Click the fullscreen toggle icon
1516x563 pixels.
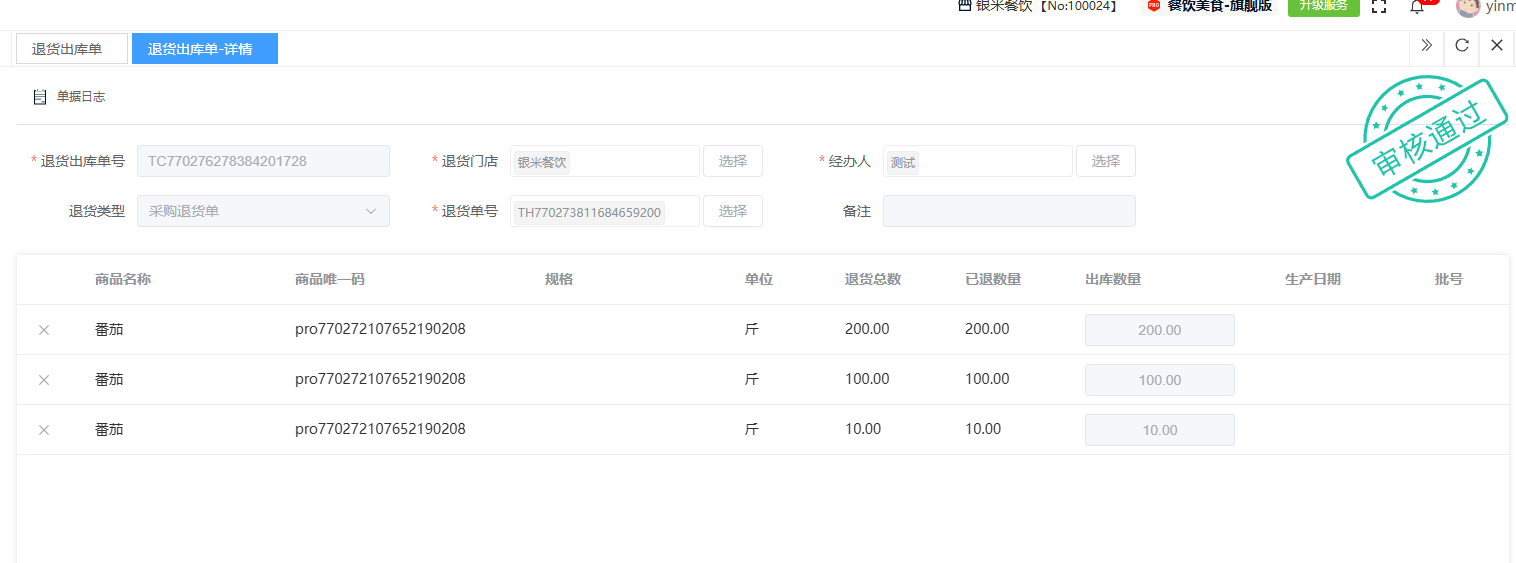[1379, 6]
